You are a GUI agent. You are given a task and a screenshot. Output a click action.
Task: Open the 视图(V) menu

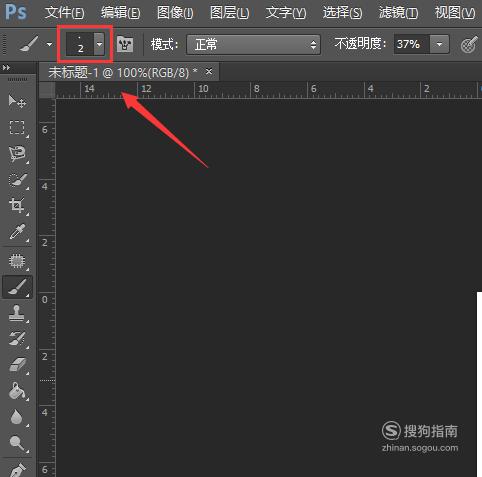(455, 13)
